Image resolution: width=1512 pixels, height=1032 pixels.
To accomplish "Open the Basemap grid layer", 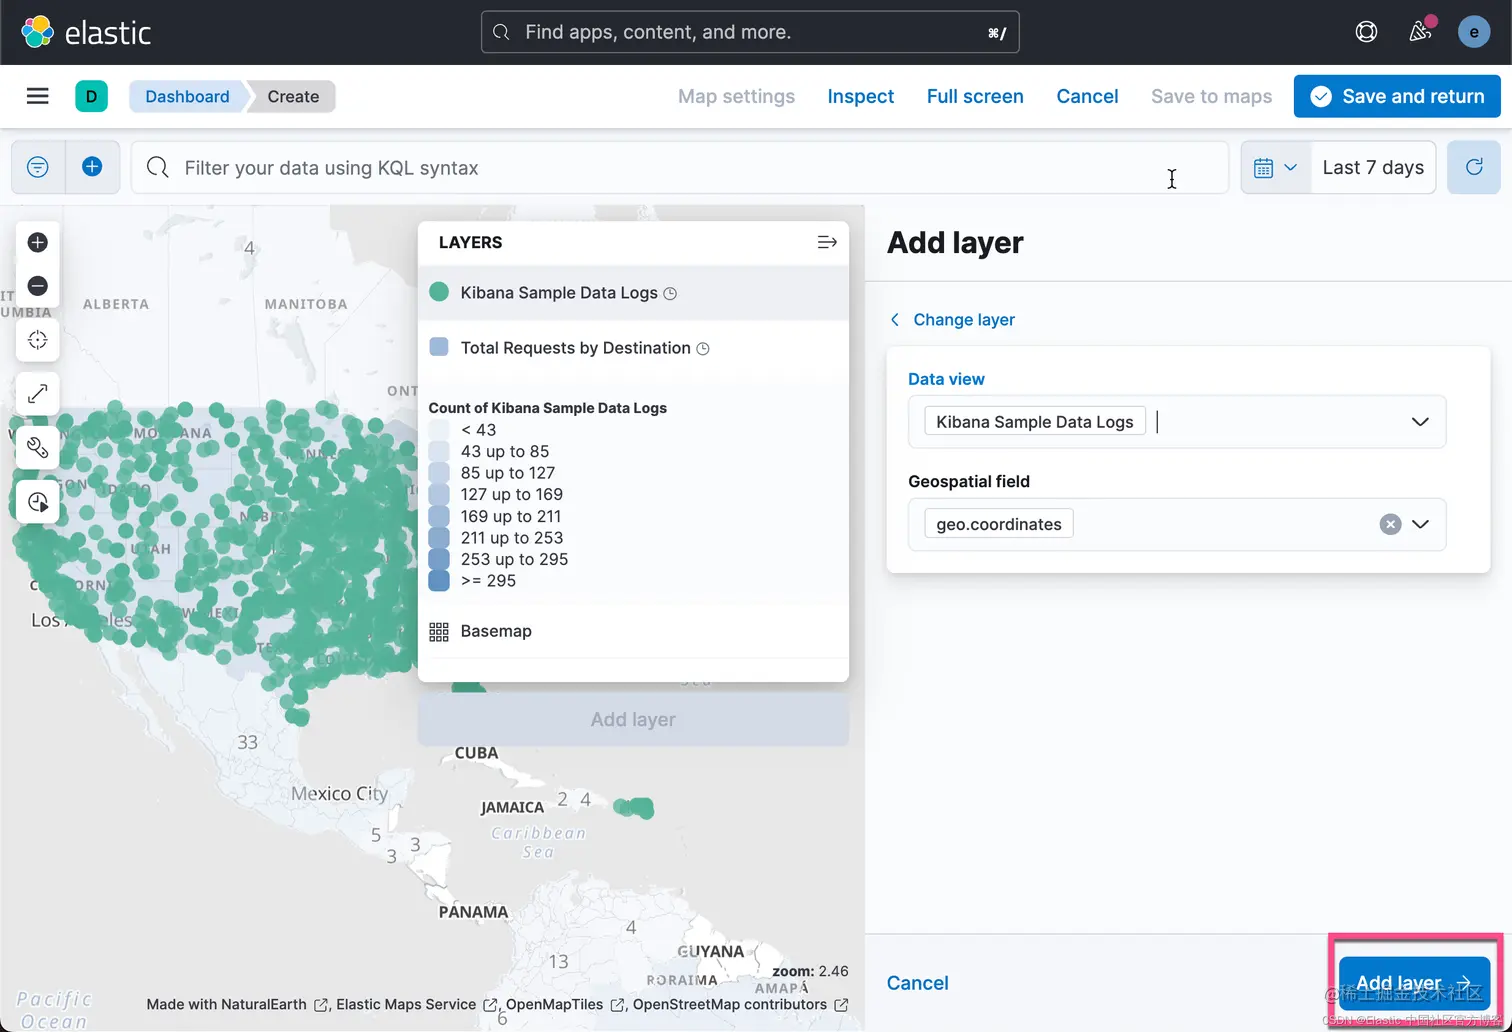I will 439,631.
